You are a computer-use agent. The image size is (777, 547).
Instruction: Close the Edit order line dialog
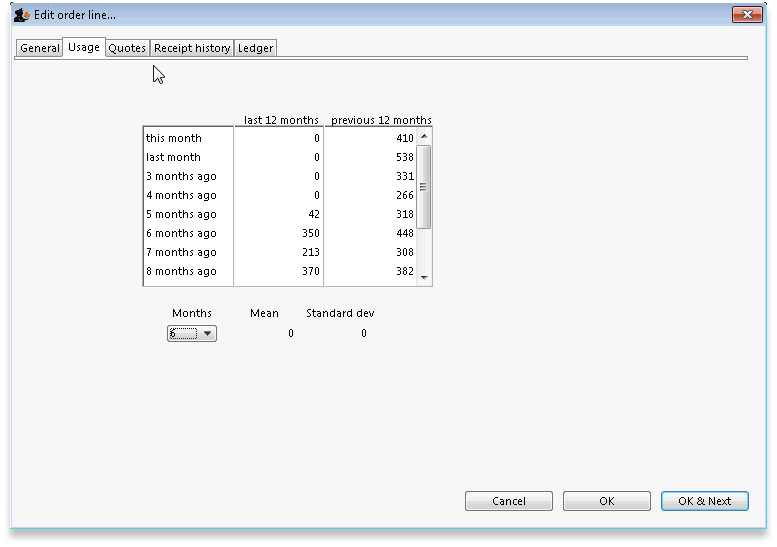[x=746, y=15]
